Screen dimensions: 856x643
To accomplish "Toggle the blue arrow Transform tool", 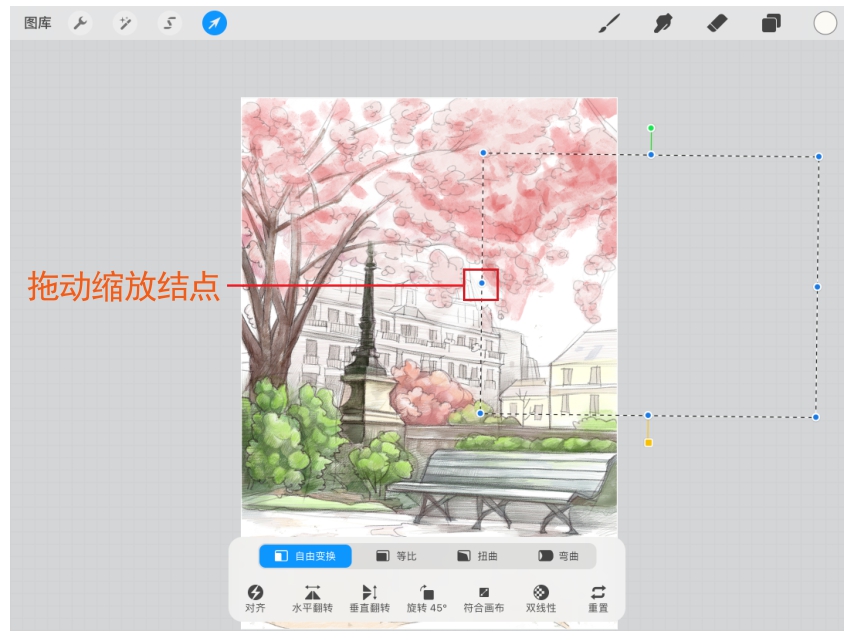I will pos(215,23).
